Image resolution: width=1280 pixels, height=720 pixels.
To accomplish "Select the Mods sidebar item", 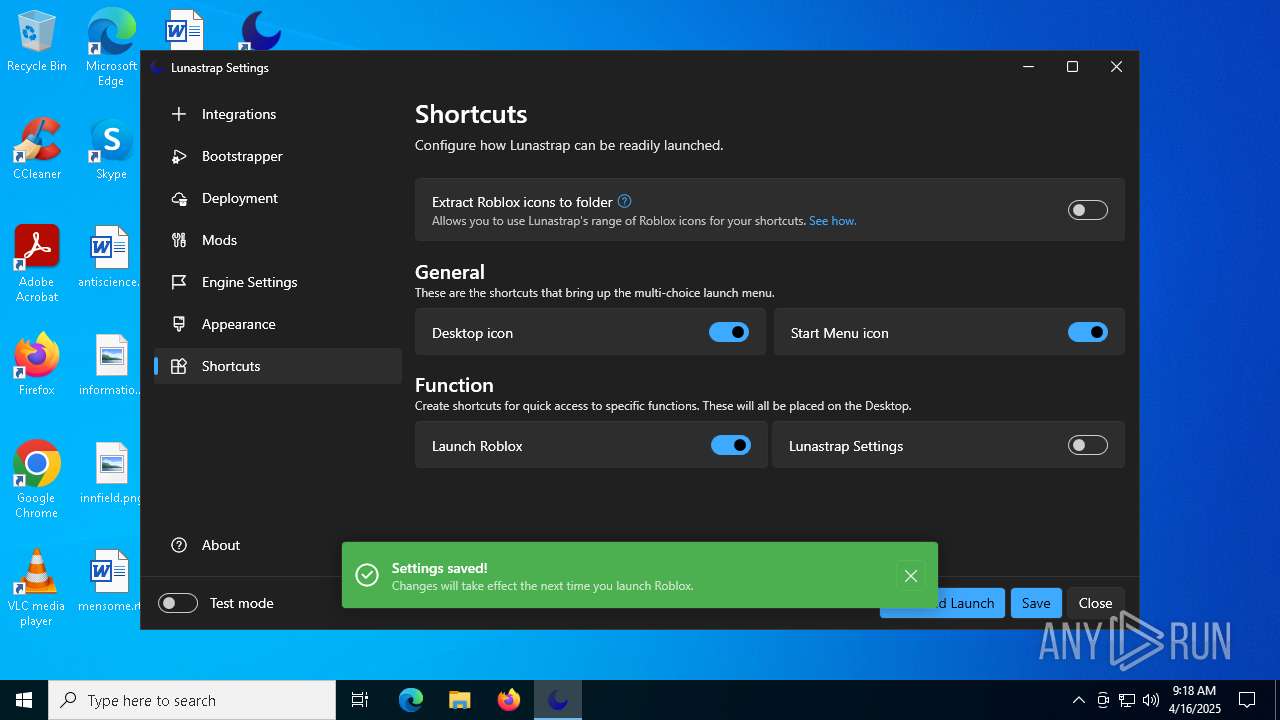I will click(x=278, y=240).
